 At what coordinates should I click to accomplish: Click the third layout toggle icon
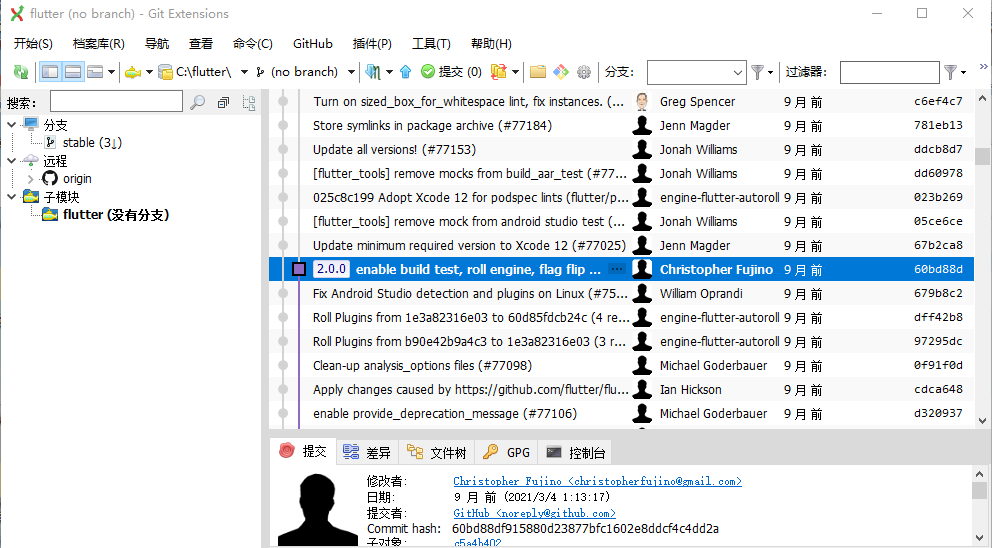pos(95,72)
